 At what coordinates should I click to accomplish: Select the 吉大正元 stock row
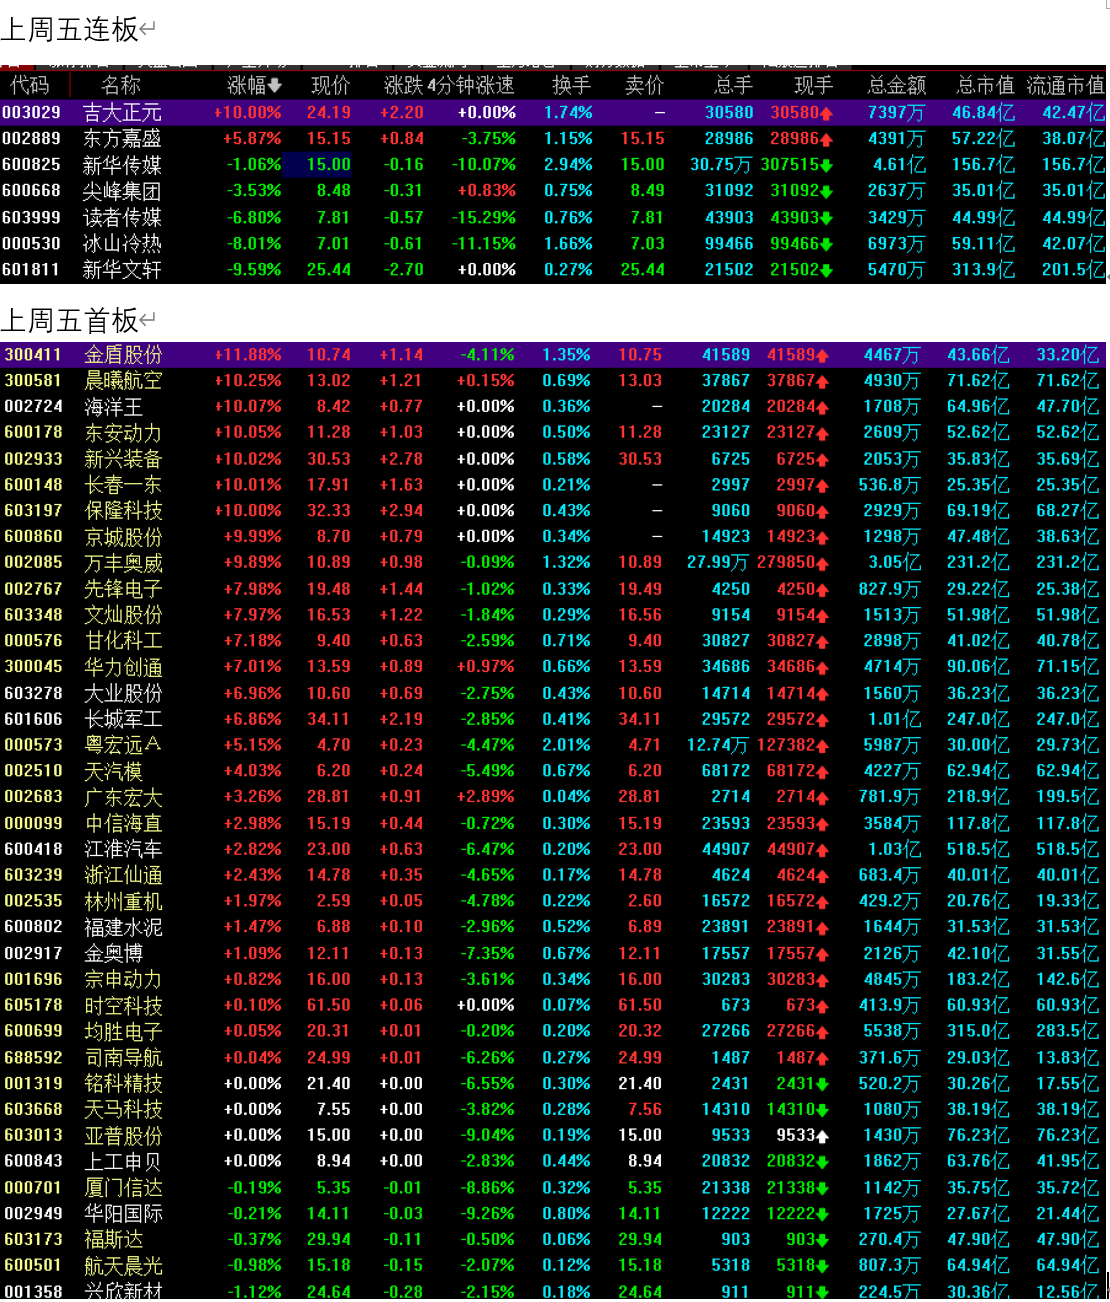[x=553, y=112]
